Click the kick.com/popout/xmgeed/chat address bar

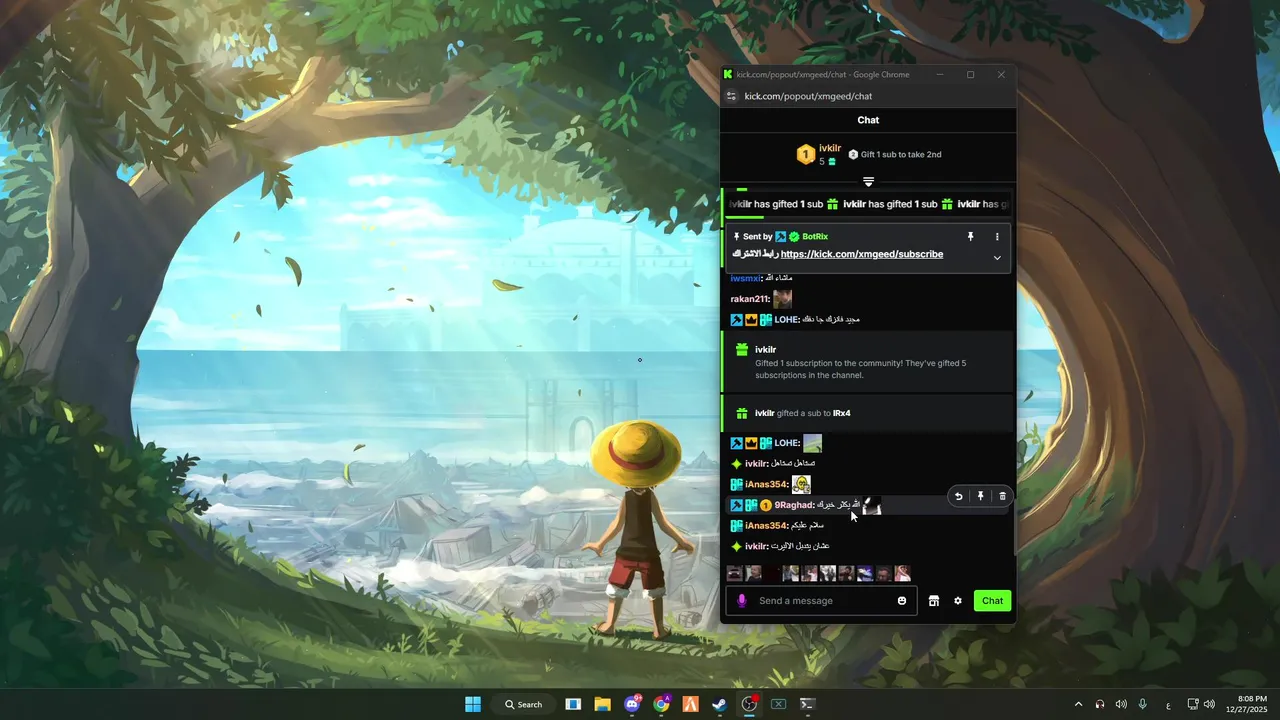[808, 96]
